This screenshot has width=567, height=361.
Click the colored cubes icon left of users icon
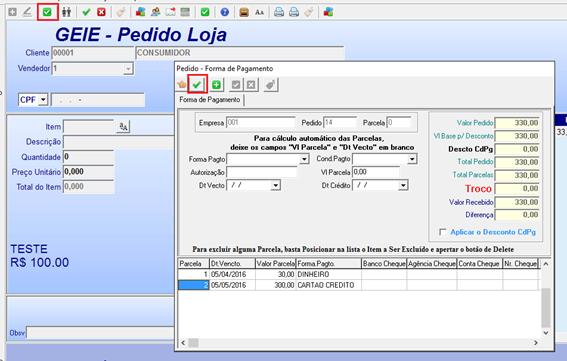point(140,12)
